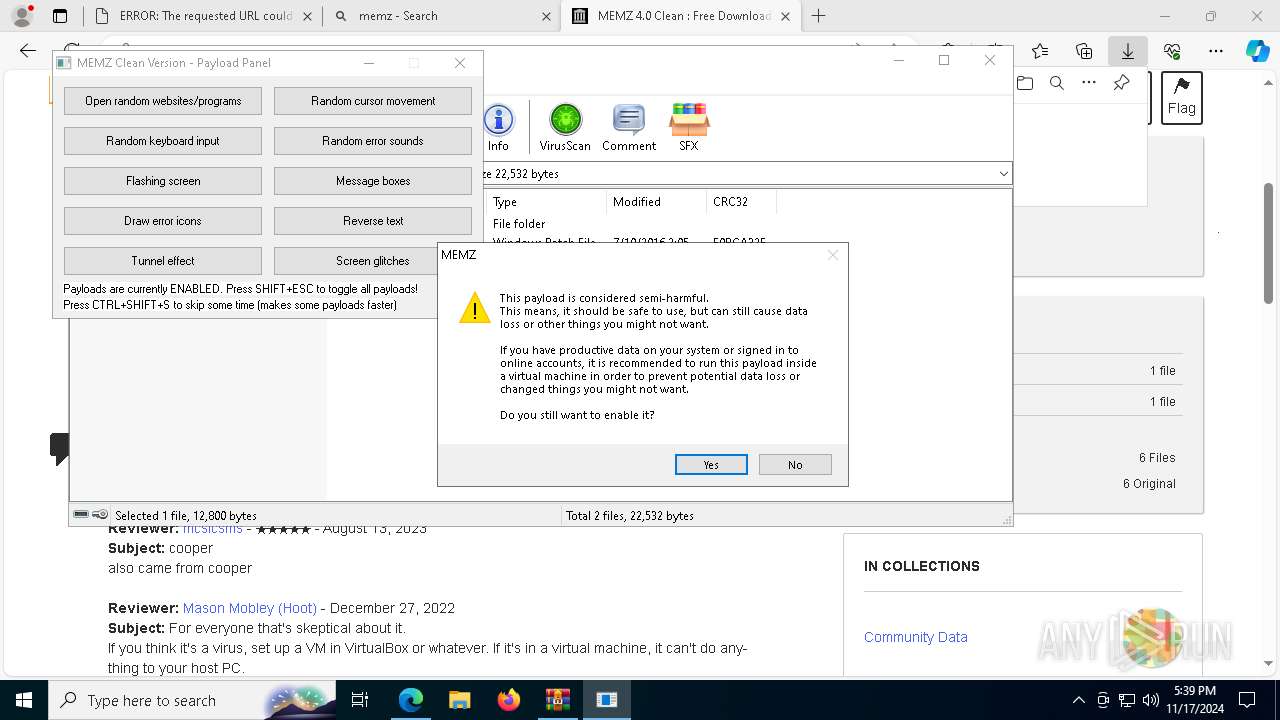Choose No in the MEMZ warning dialog
Screen dimensions: 1280x720
(795, 465)
